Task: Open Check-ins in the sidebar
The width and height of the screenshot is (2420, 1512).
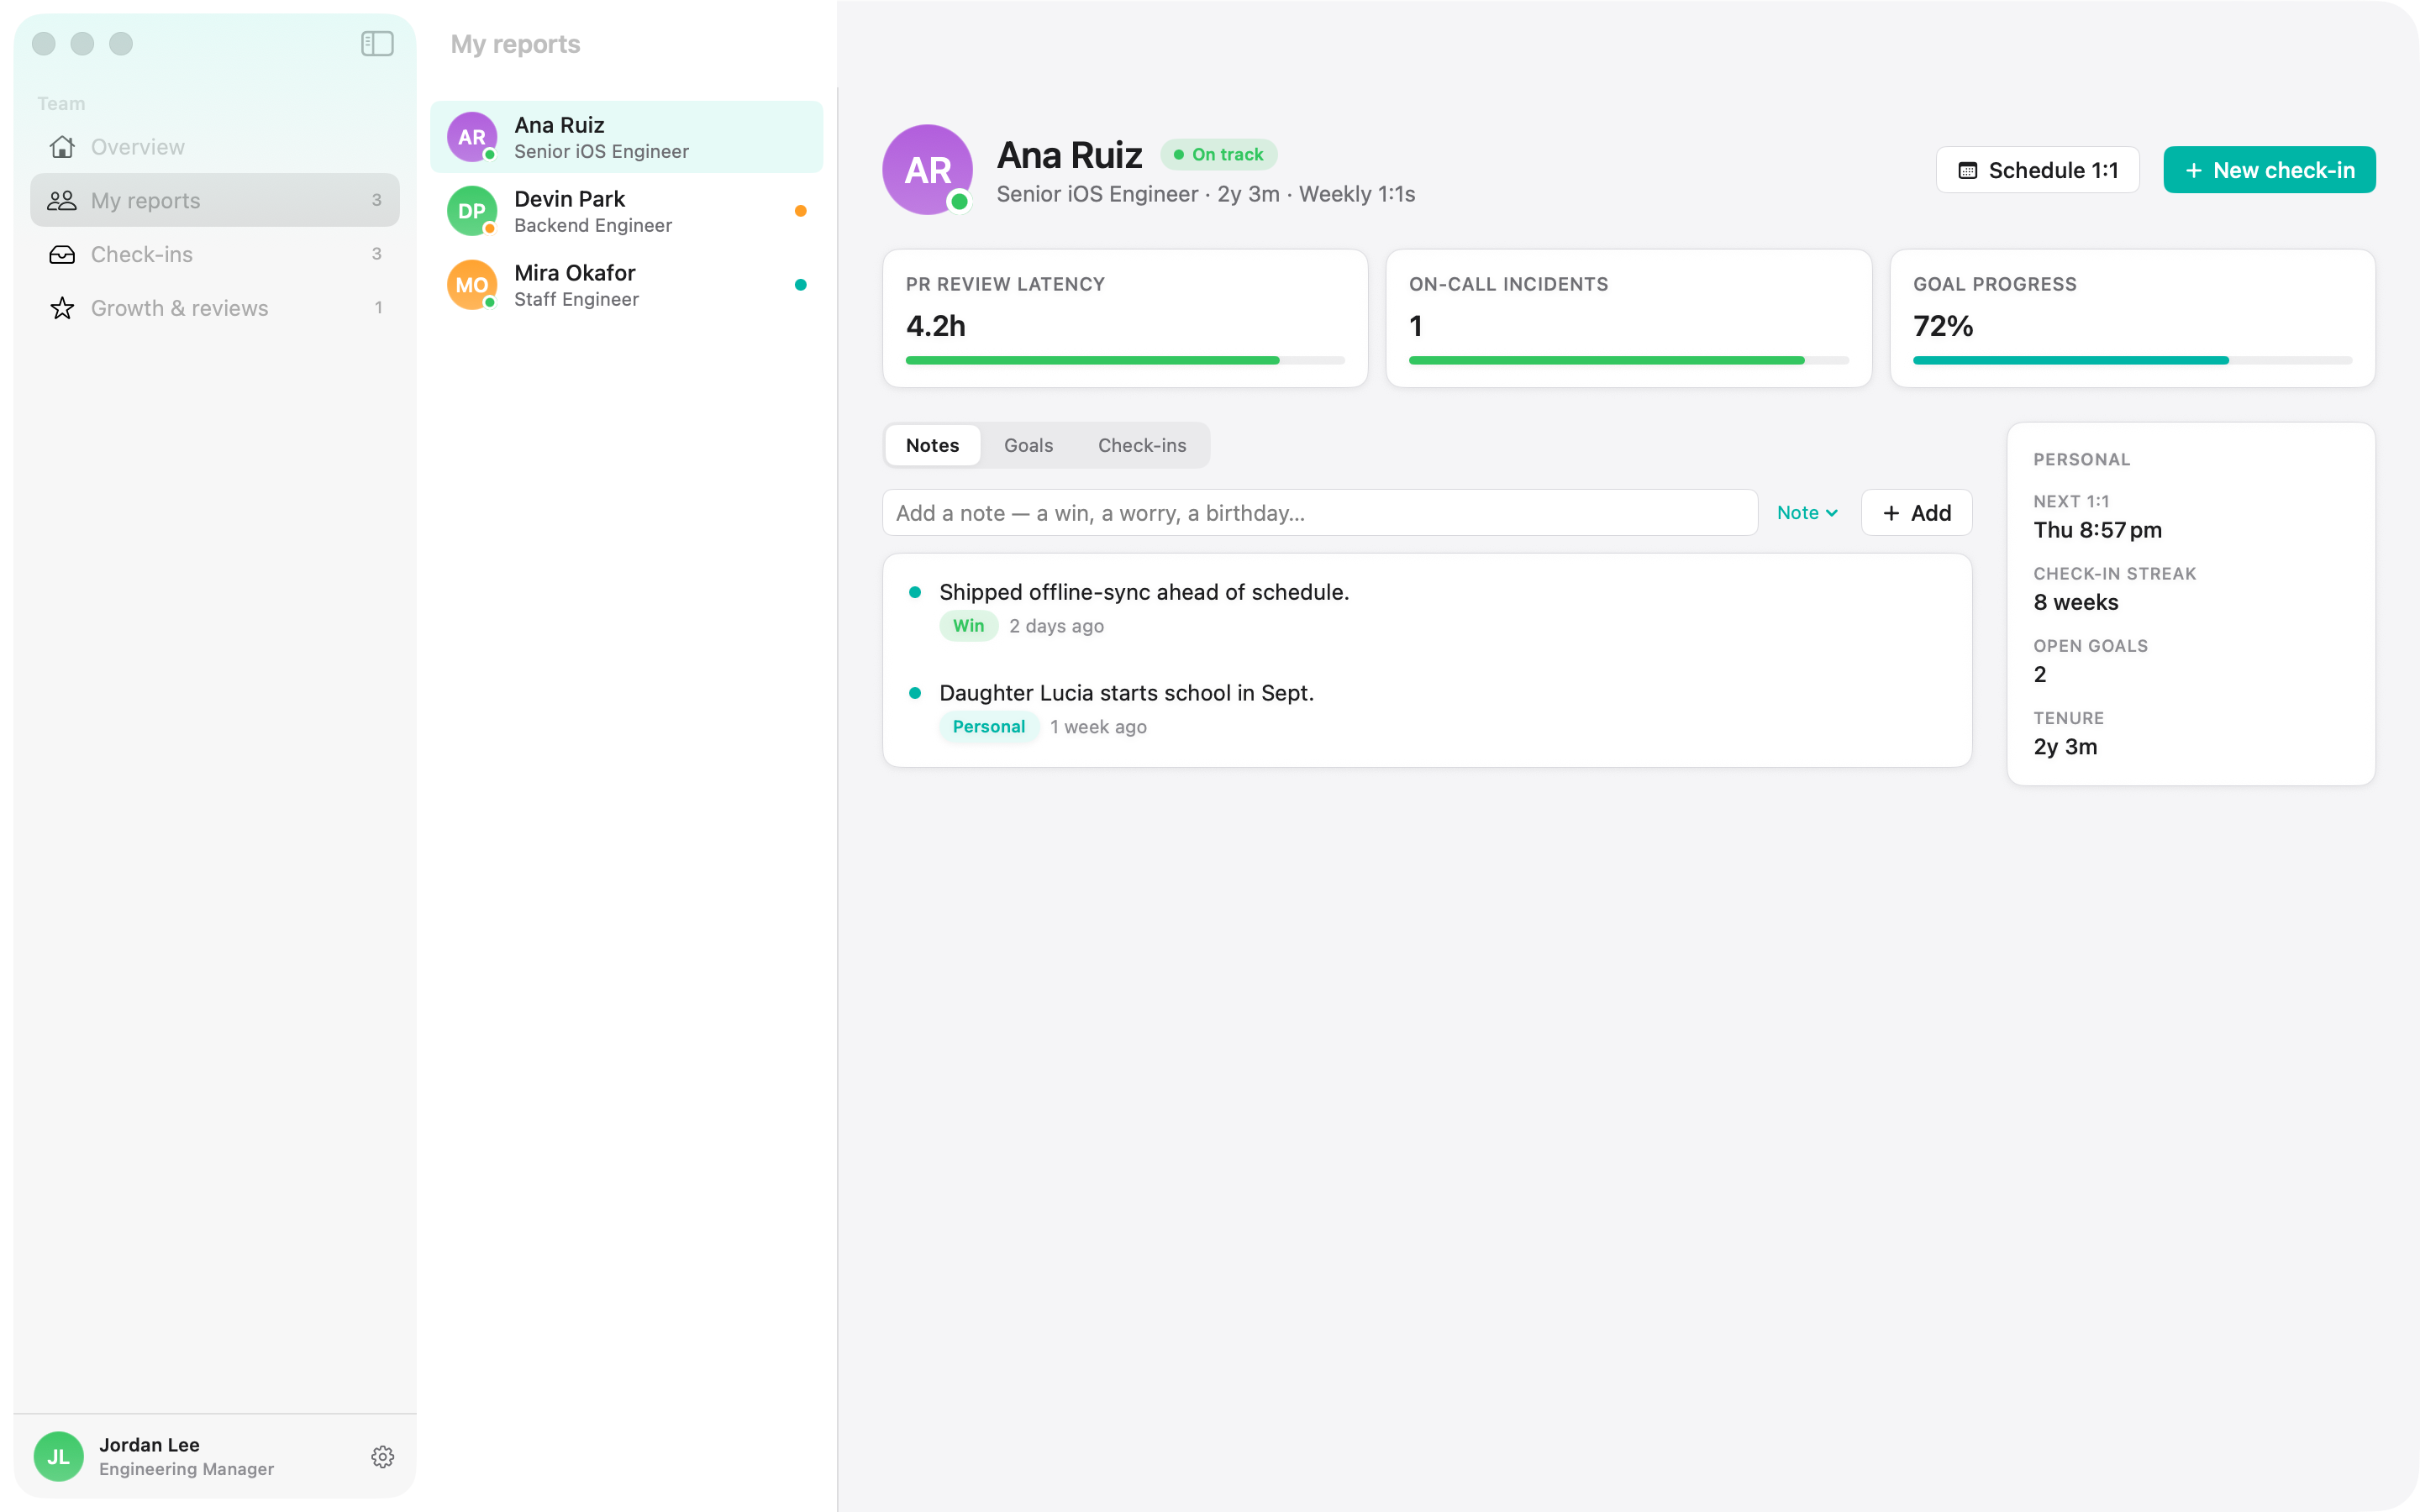Action: point(215,254)
